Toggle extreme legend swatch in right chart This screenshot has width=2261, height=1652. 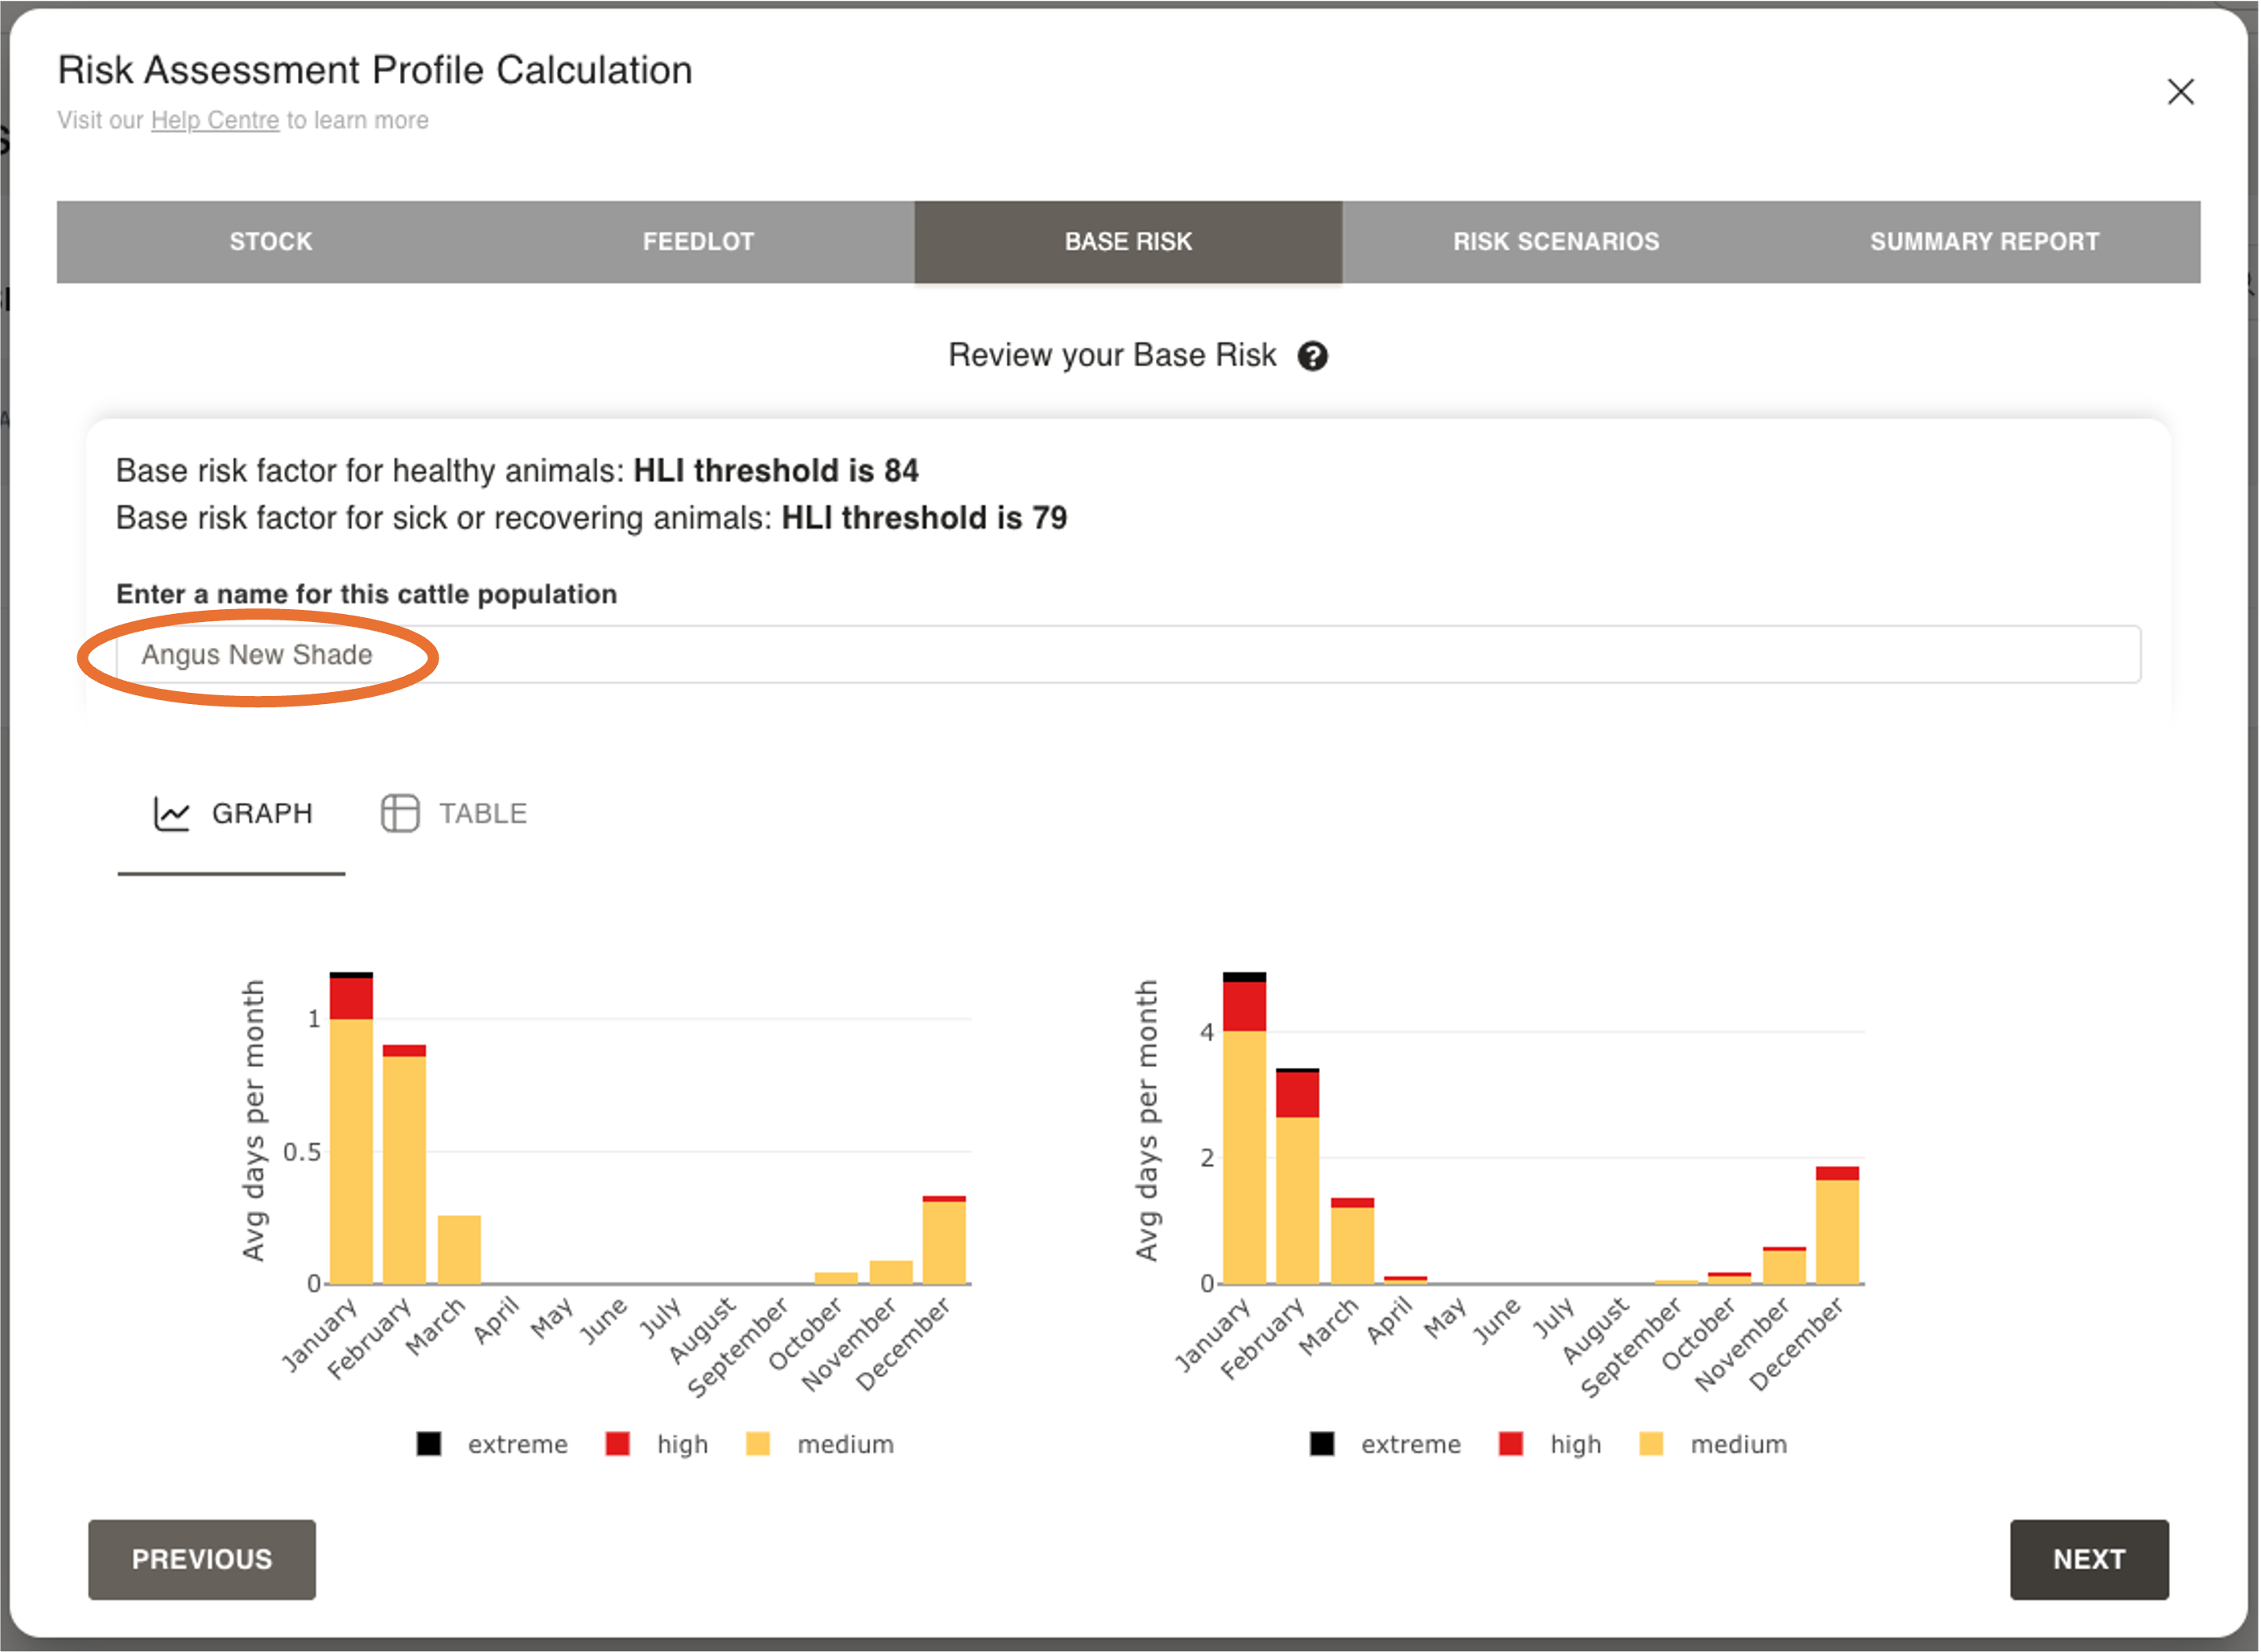click(x=1322, y=1443)
